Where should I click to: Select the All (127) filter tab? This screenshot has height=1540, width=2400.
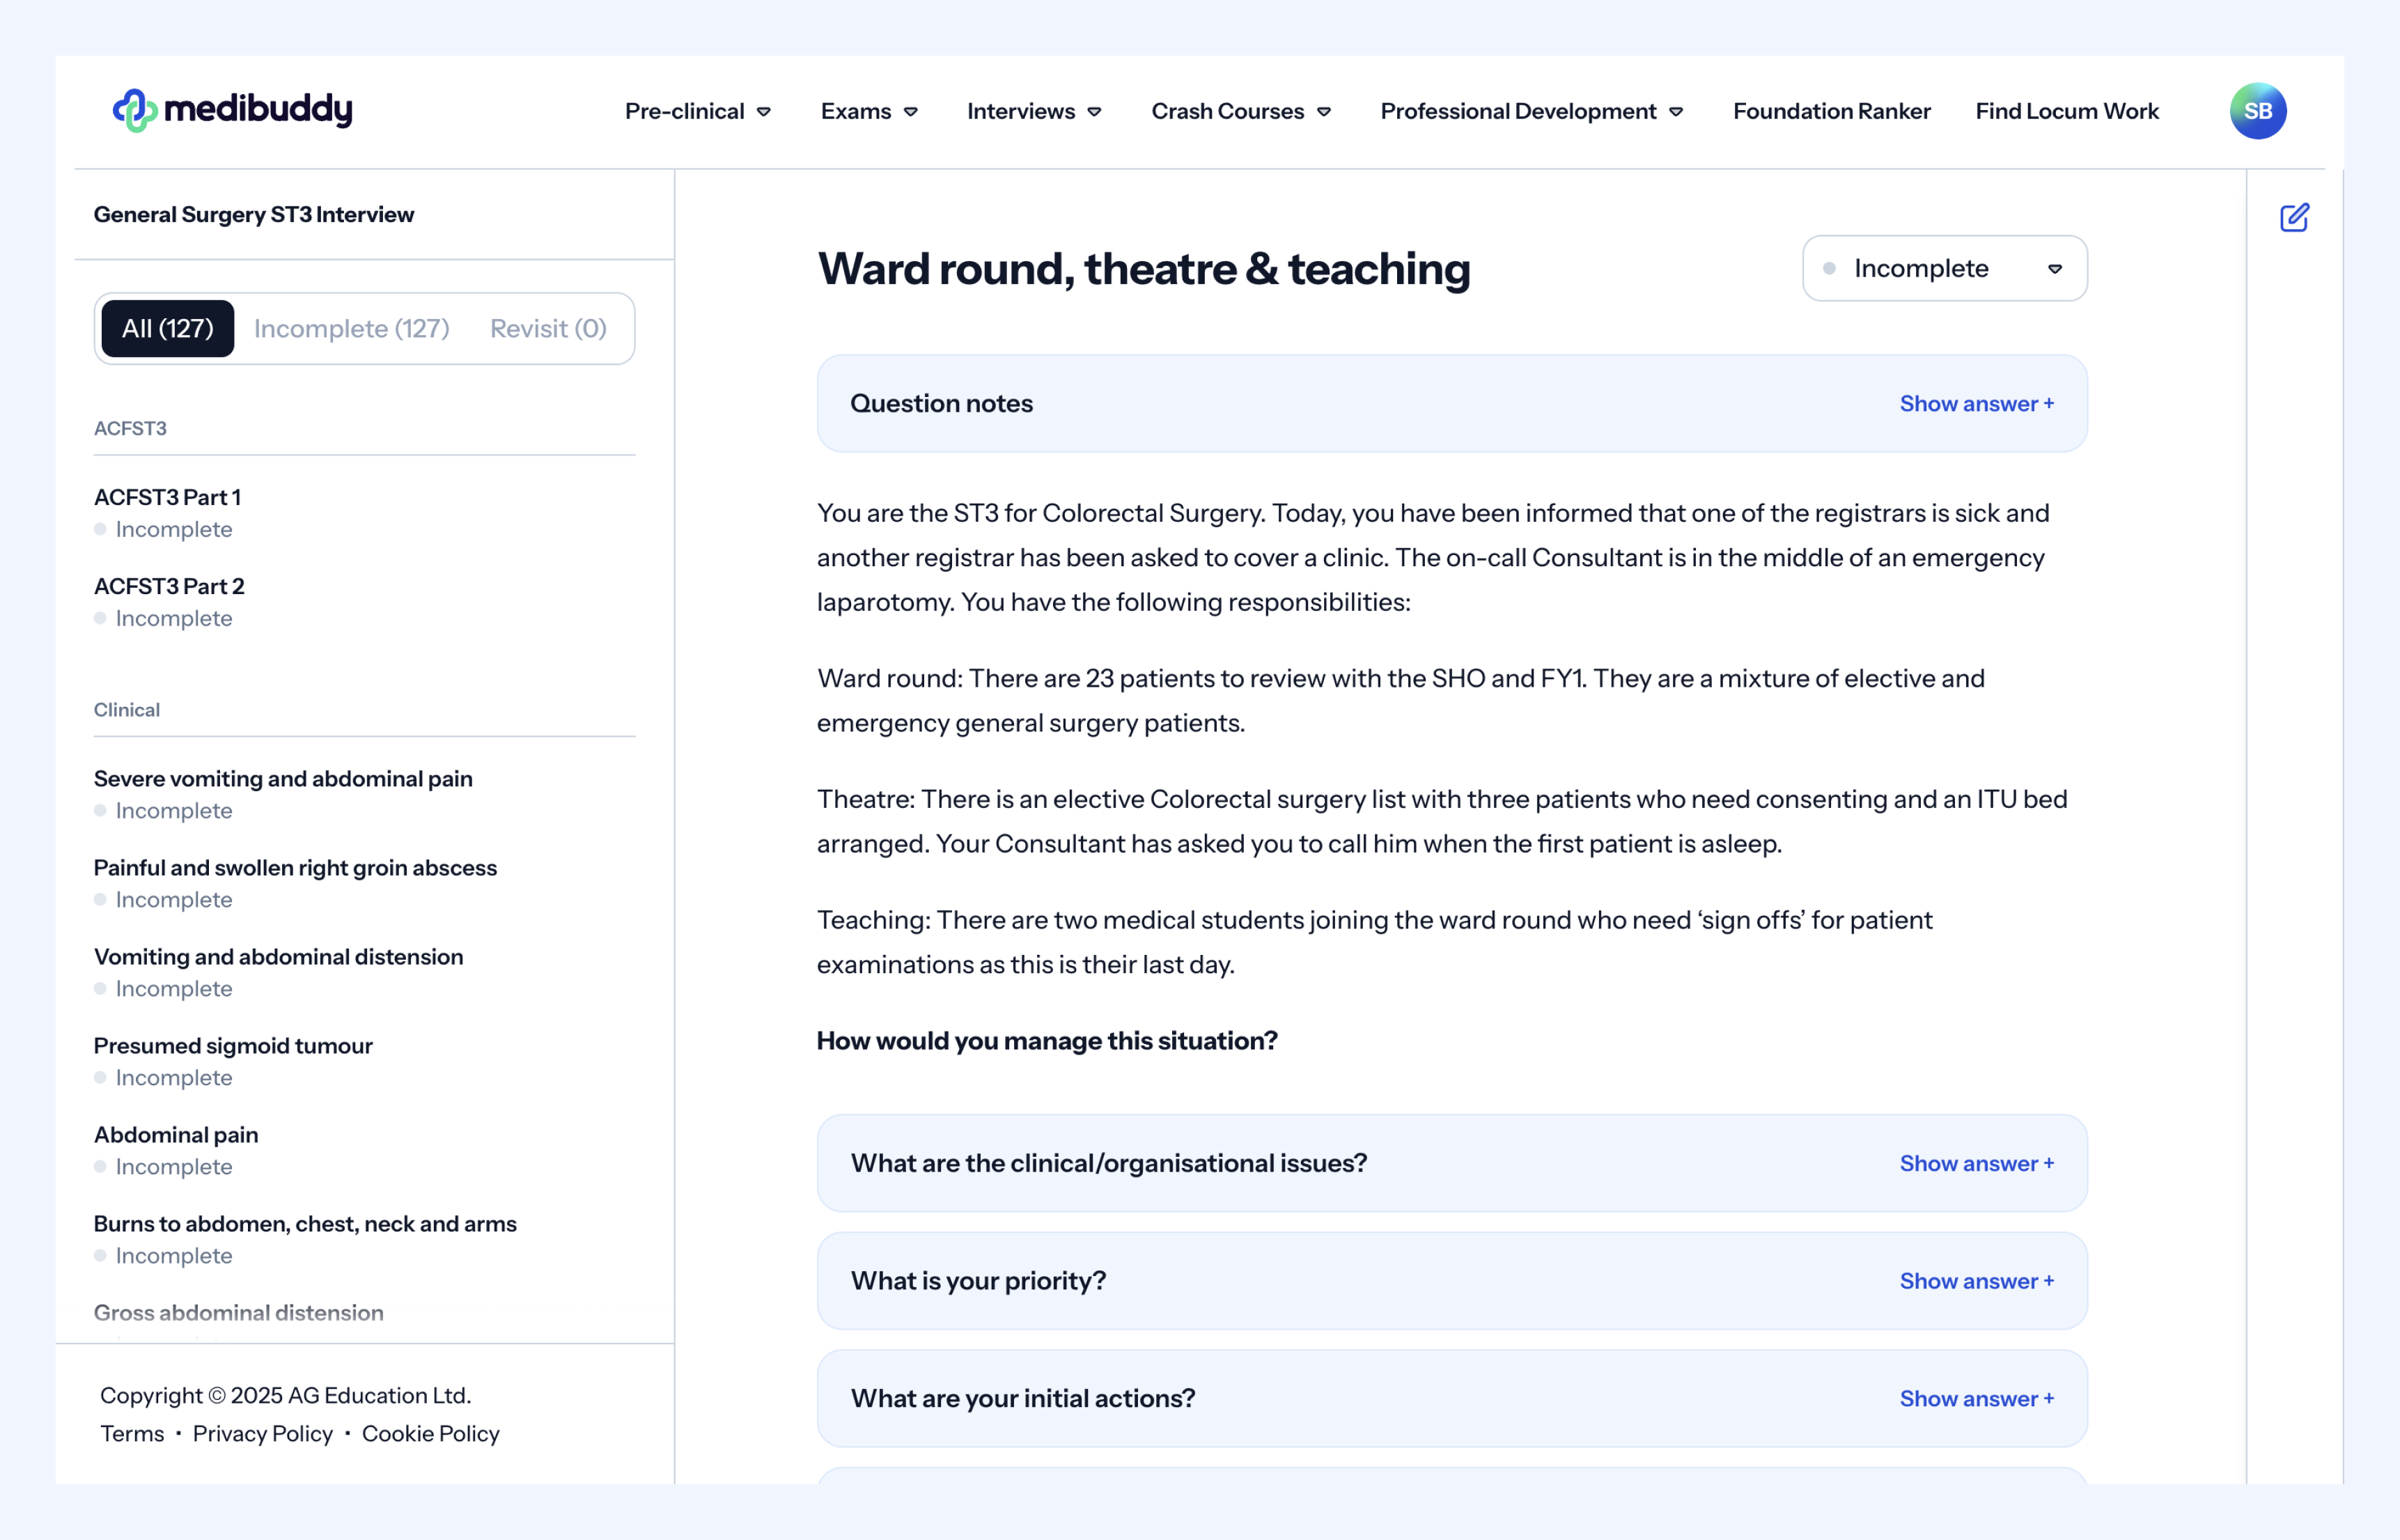pos(168,328)
